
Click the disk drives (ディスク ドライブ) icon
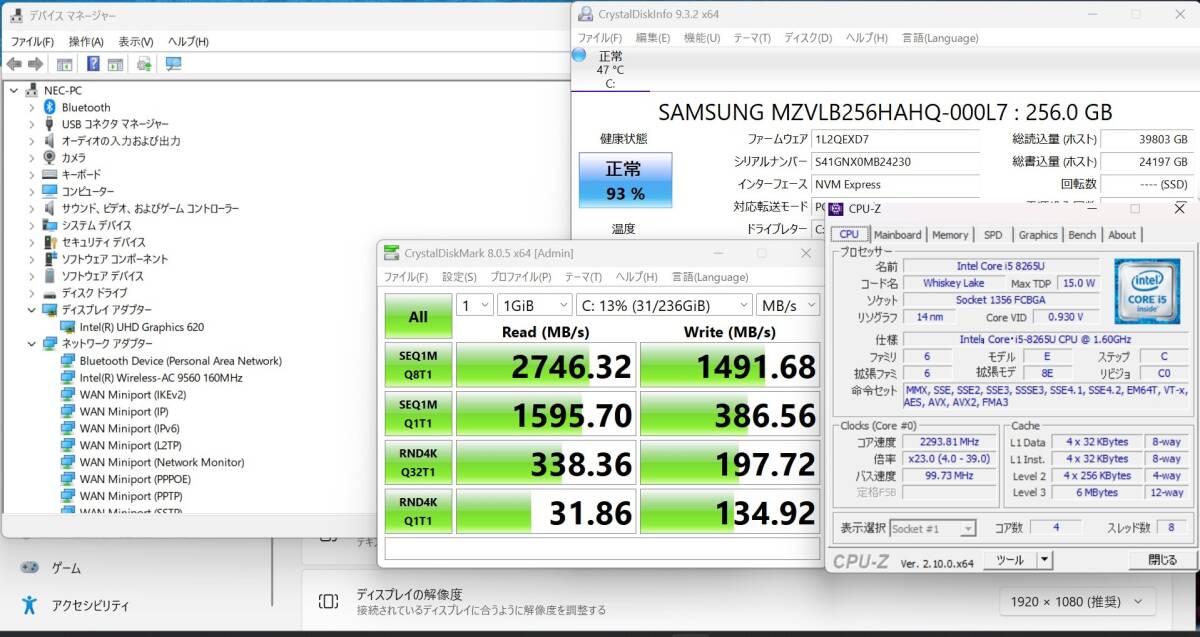click(x=49, y=293)
